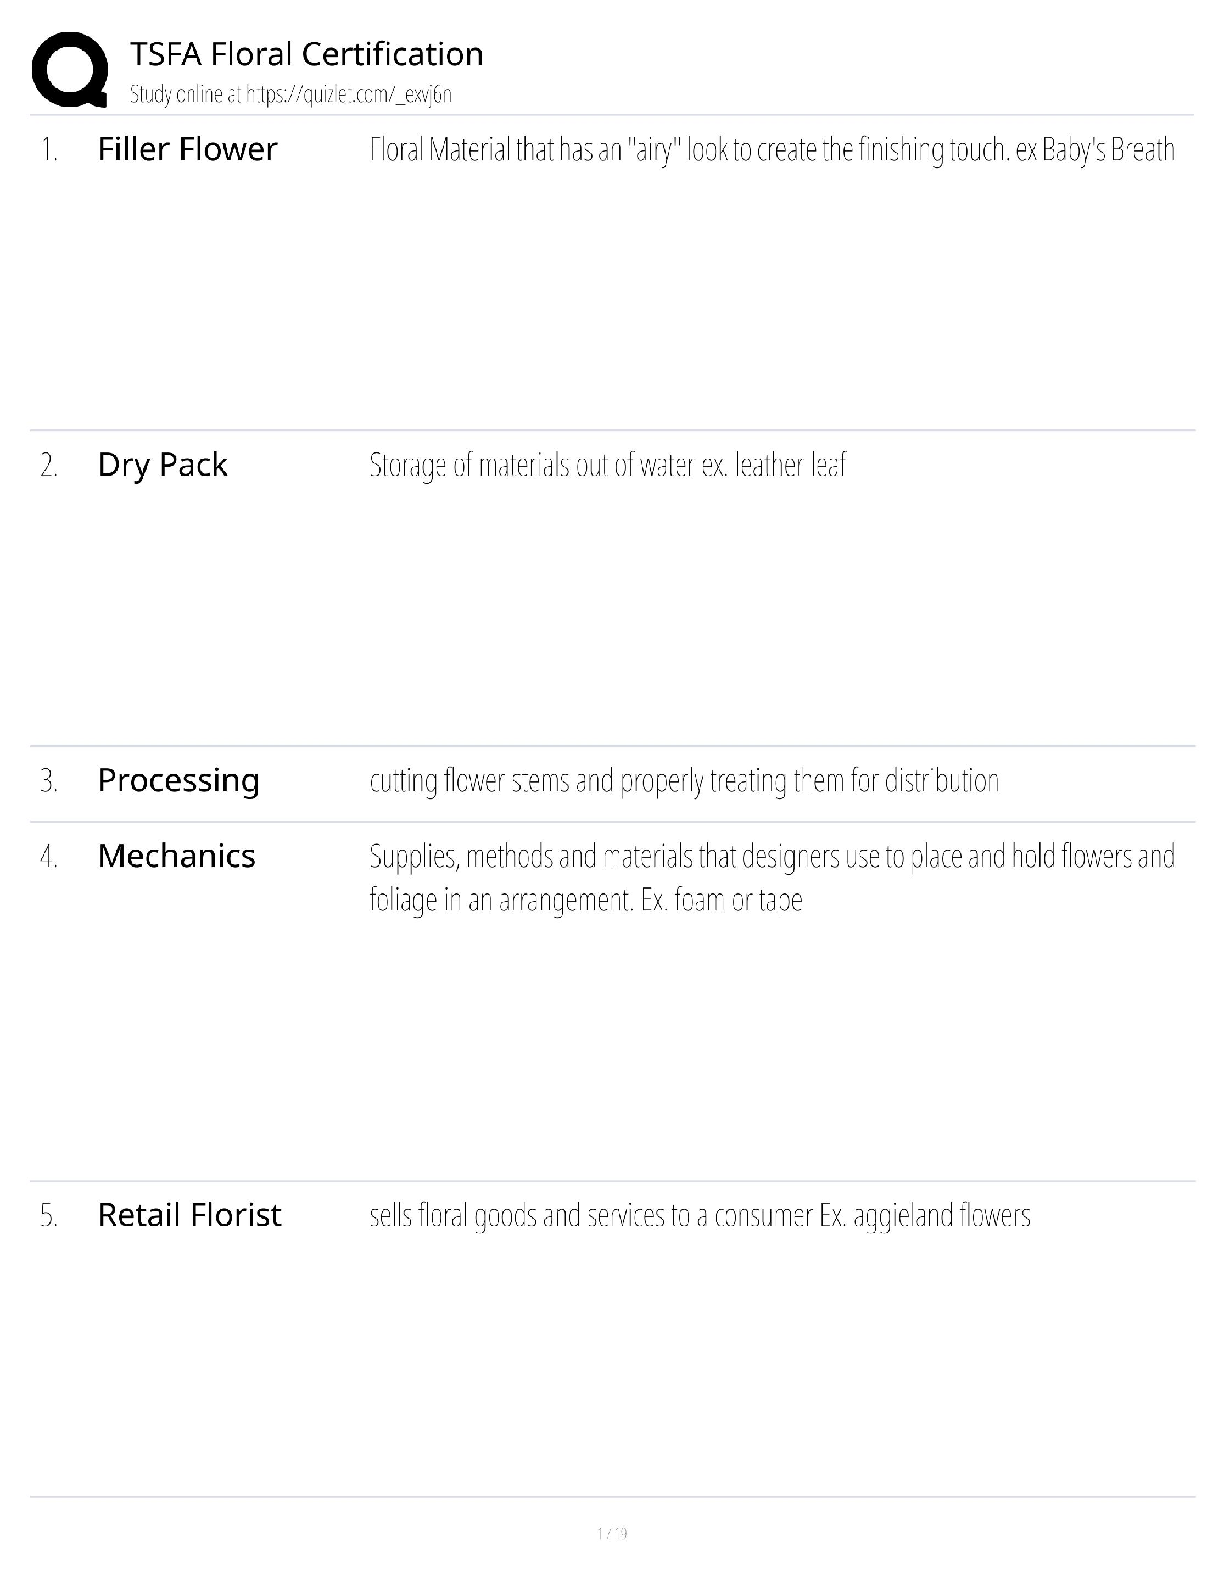Select the Filler Flower term
The height and width of the screenshot is (1584, 1224).
point(187,149)
